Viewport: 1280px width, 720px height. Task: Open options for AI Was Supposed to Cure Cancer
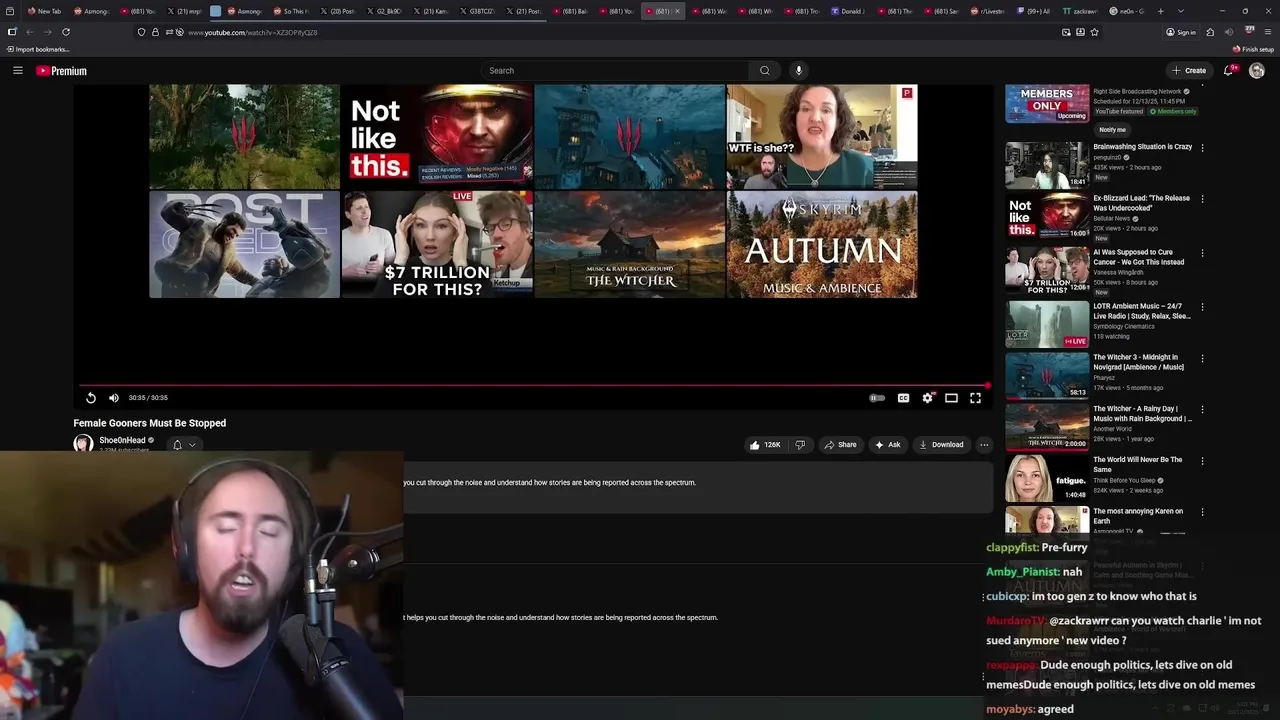pyautogui.click(x=1202, y=254)
